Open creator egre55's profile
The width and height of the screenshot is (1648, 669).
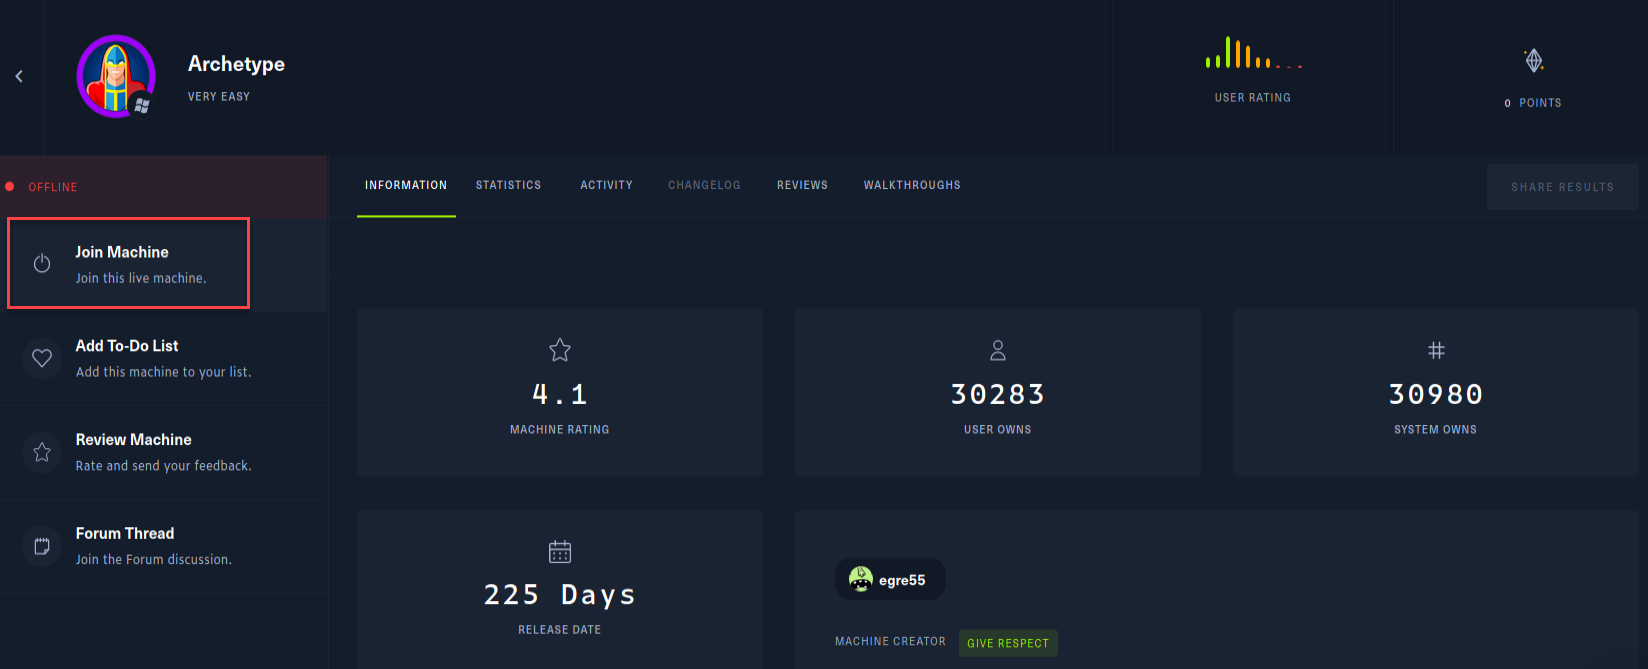pyautogui.click(x=890, y=580)
